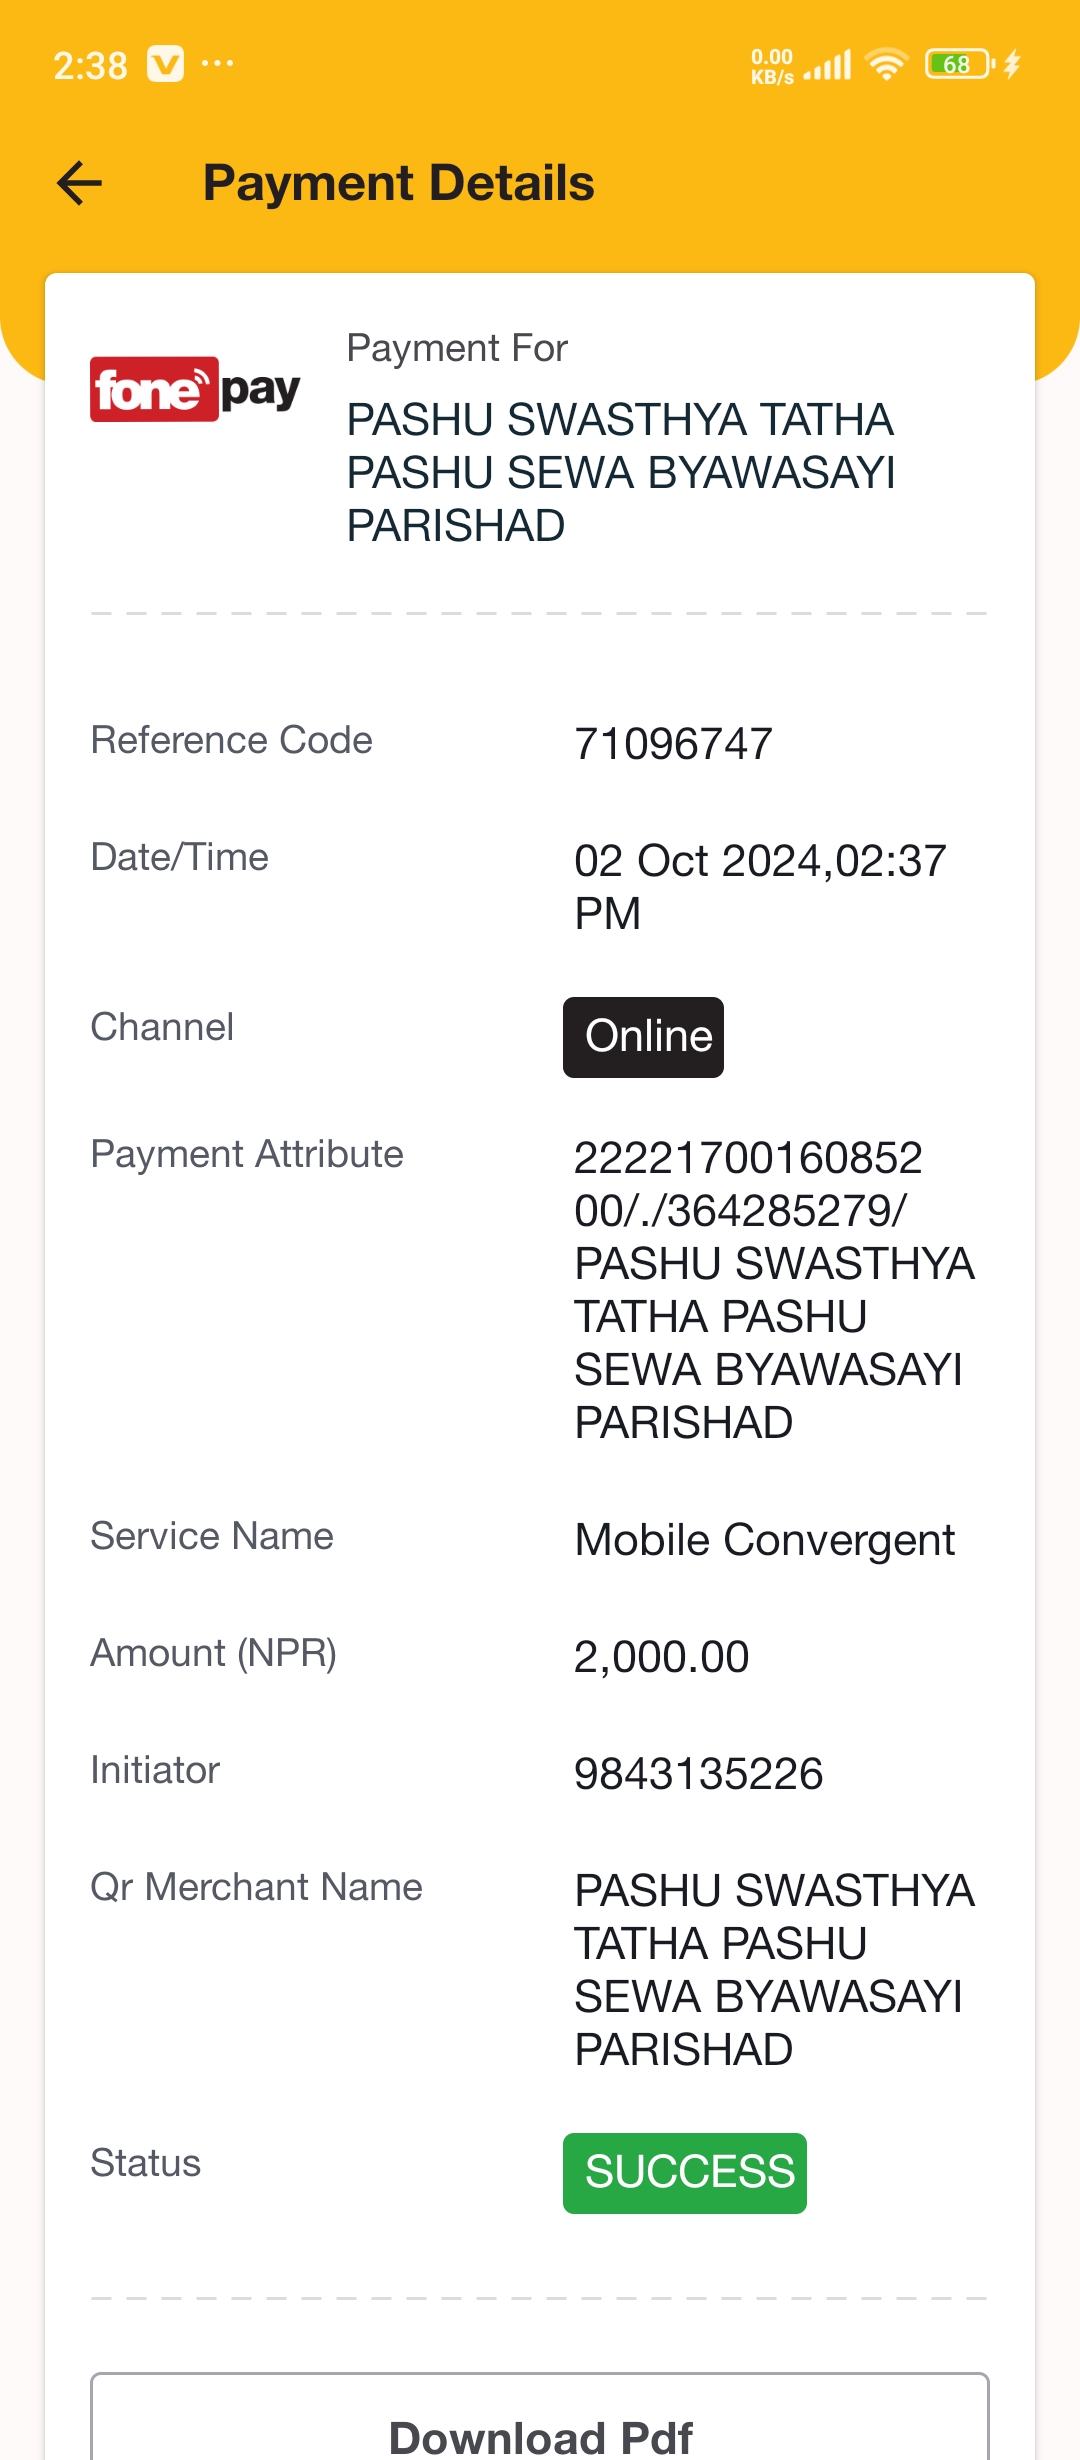Tap the clock time 2:38

click(x=90, y=66)
